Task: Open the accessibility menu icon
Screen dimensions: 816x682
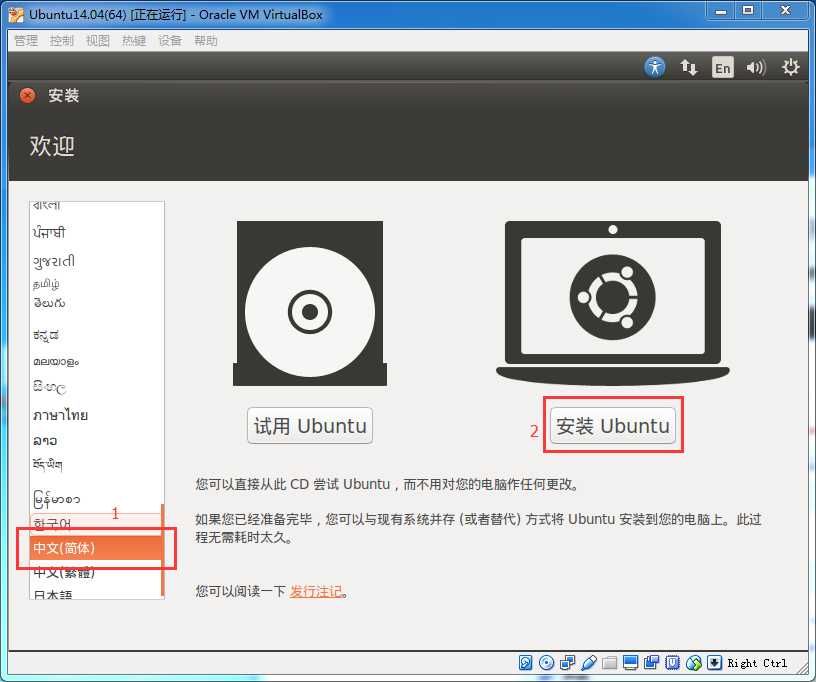Action: point(655,67)
